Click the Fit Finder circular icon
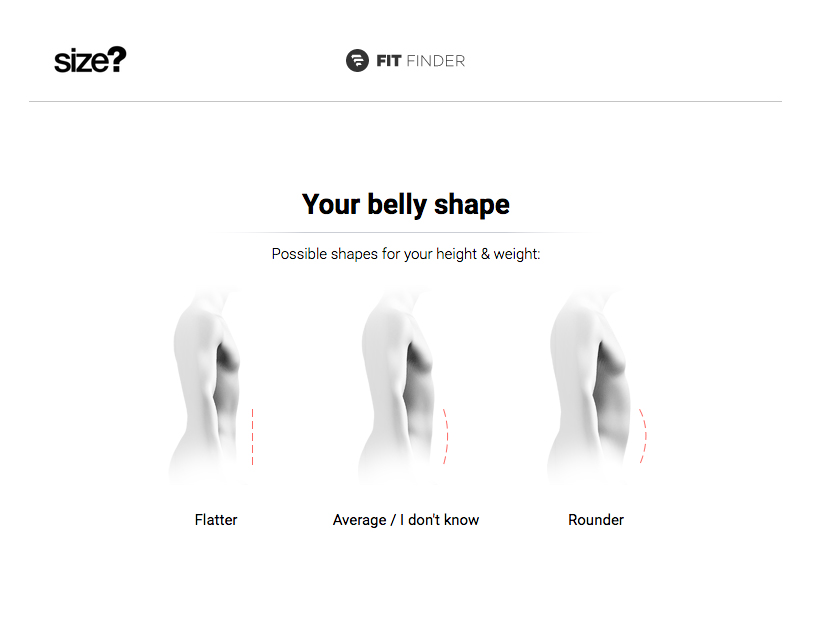This screenshot has height=641, width=813. tap(357, 61)
